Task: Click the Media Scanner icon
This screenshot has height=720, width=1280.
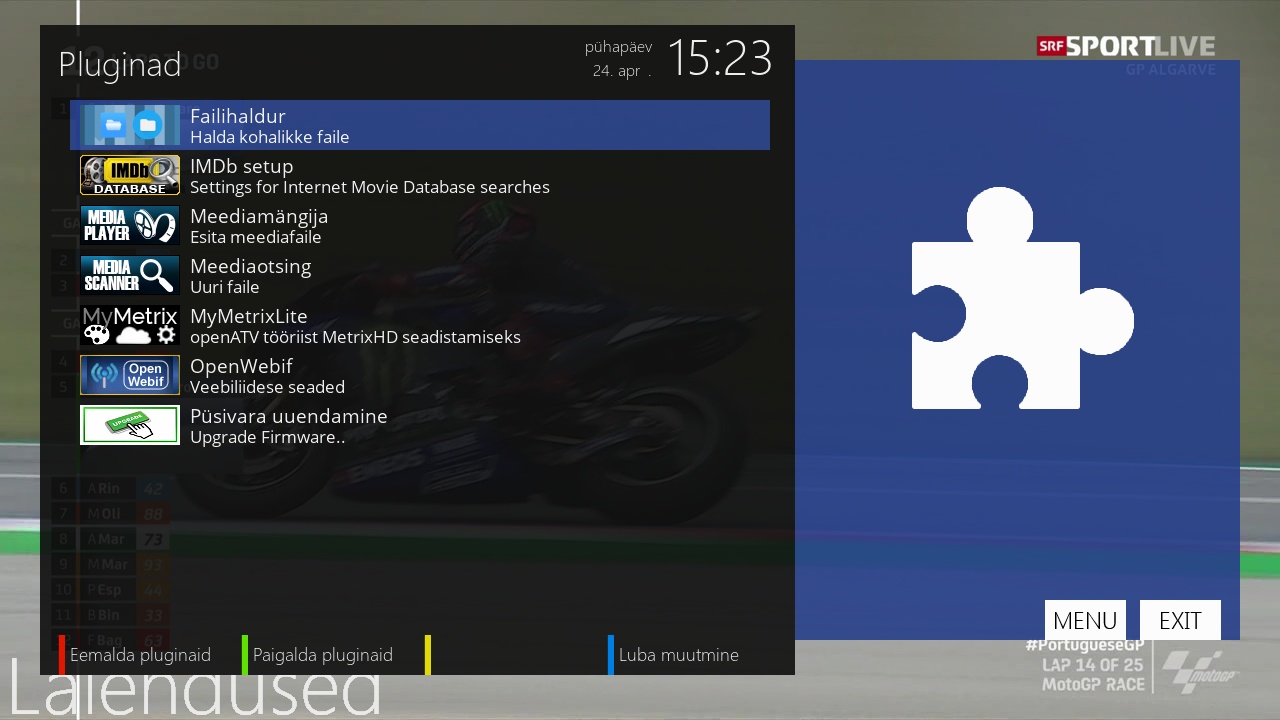Action: (x=130, y=275)
